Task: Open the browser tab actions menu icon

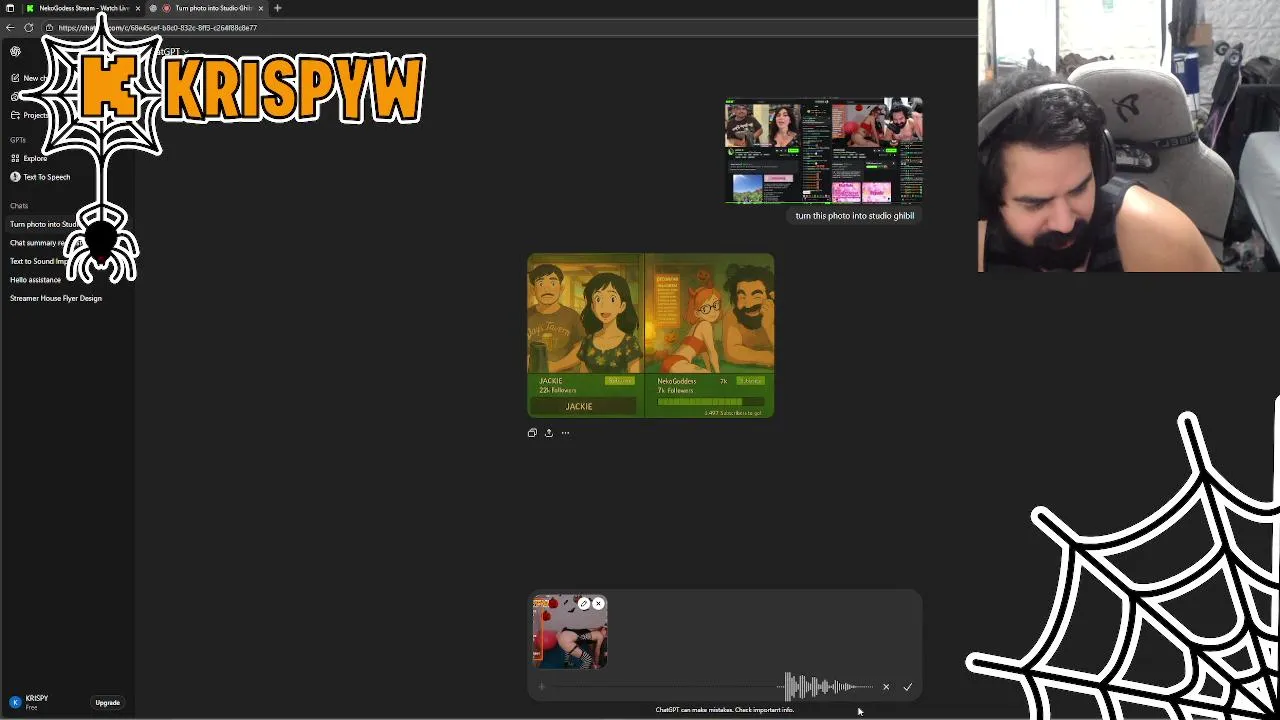Action: coord(10,8)
